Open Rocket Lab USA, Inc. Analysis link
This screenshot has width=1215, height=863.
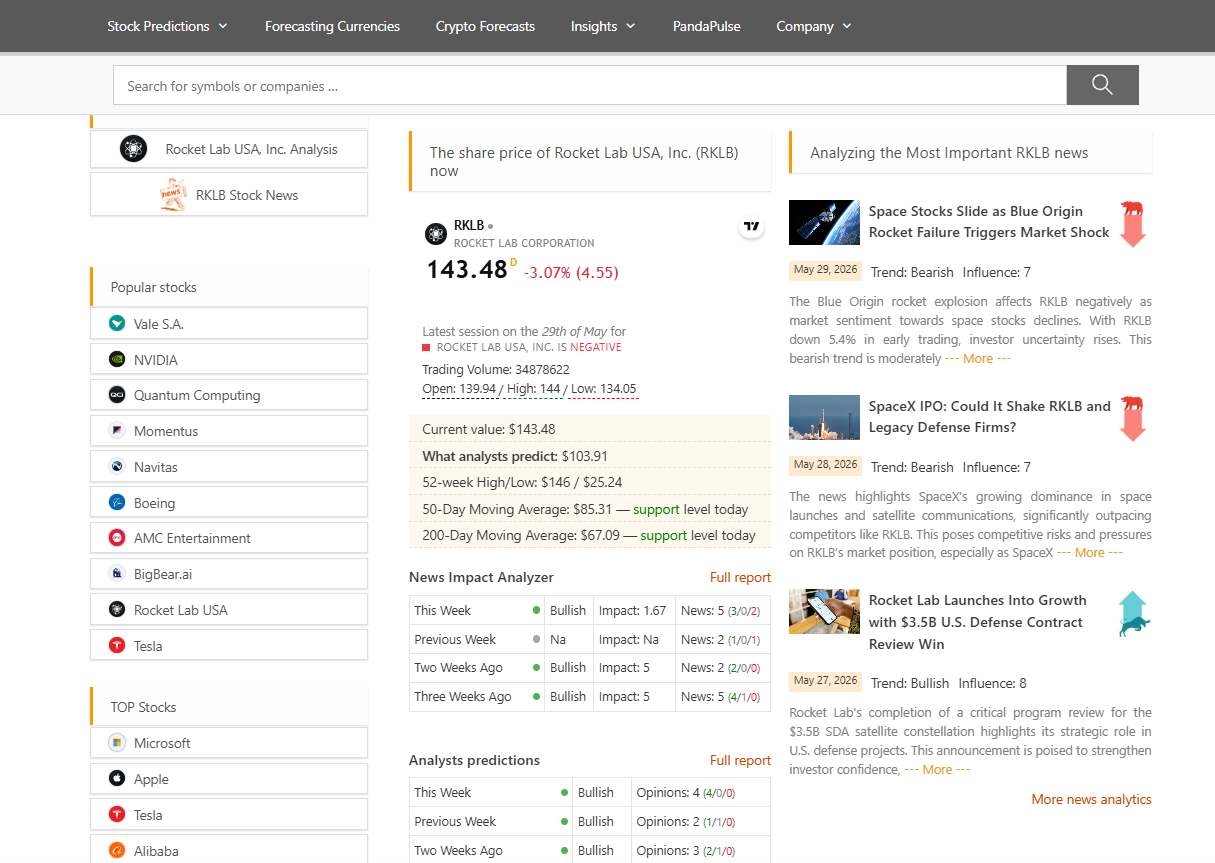pyautogui.click(x=229, y=149)
